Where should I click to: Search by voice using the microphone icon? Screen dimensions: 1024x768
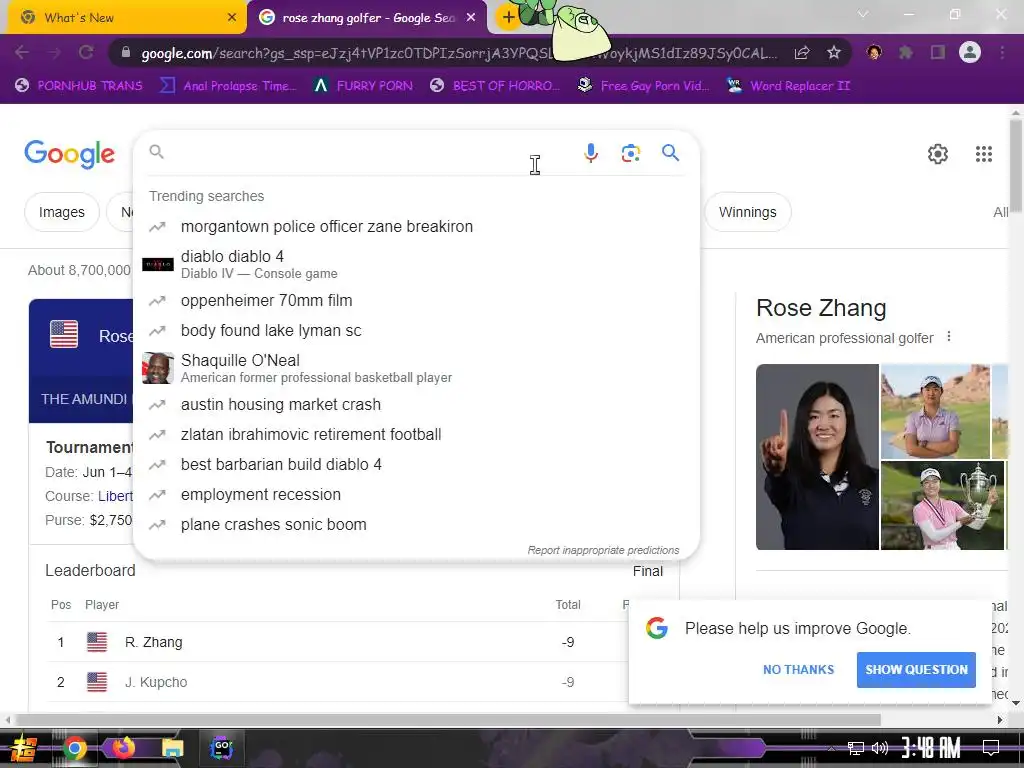590,153
